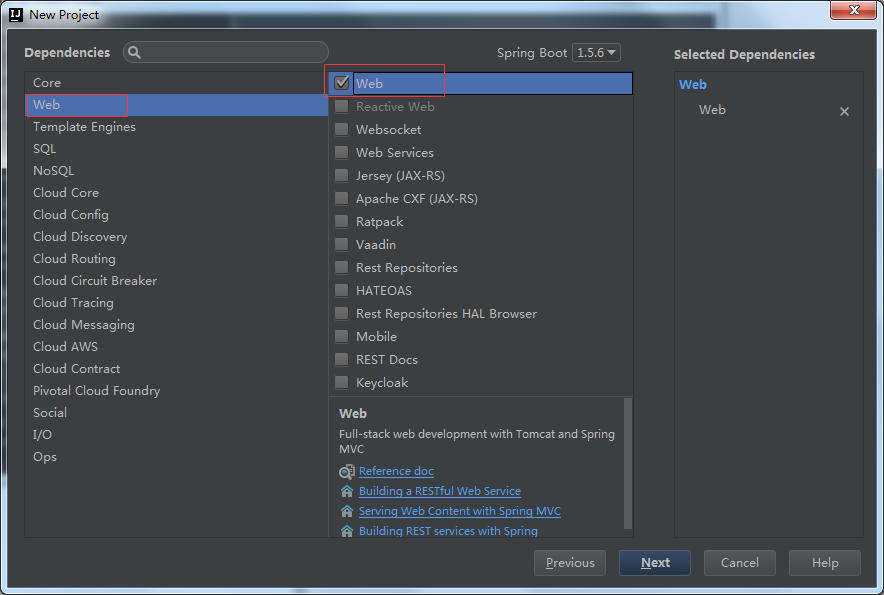
Task: Select Web entry in Selected Dependencies
Action: pyautogui.click(x=712, y=110)
